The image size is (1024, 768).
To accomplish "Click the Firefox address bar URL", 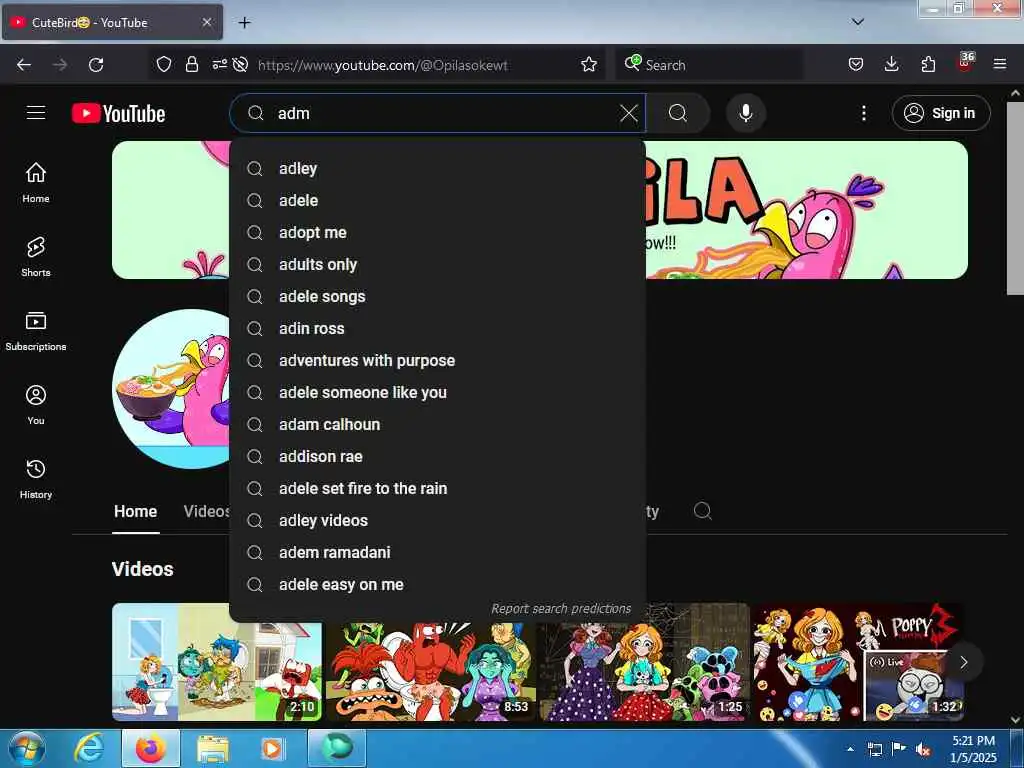I will [383, 65].
